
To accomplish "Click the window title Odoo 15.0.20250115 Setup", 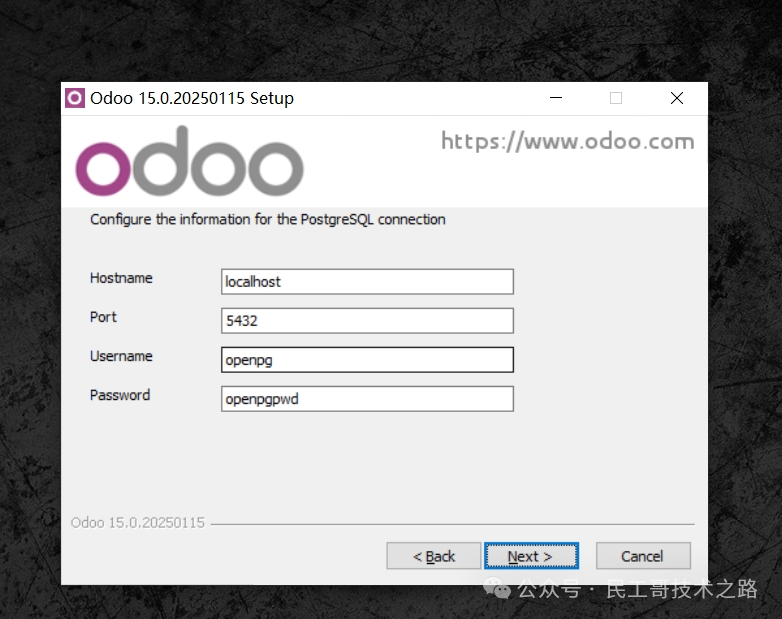I will (x=192, y=98).
